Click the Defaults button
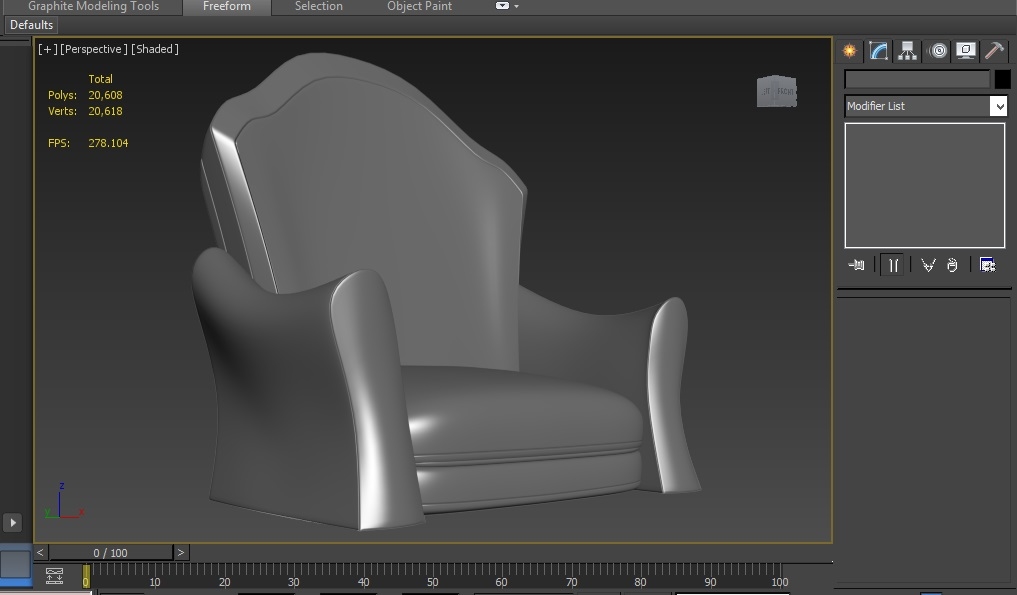 pyautogui.click(x=31, y=25)
